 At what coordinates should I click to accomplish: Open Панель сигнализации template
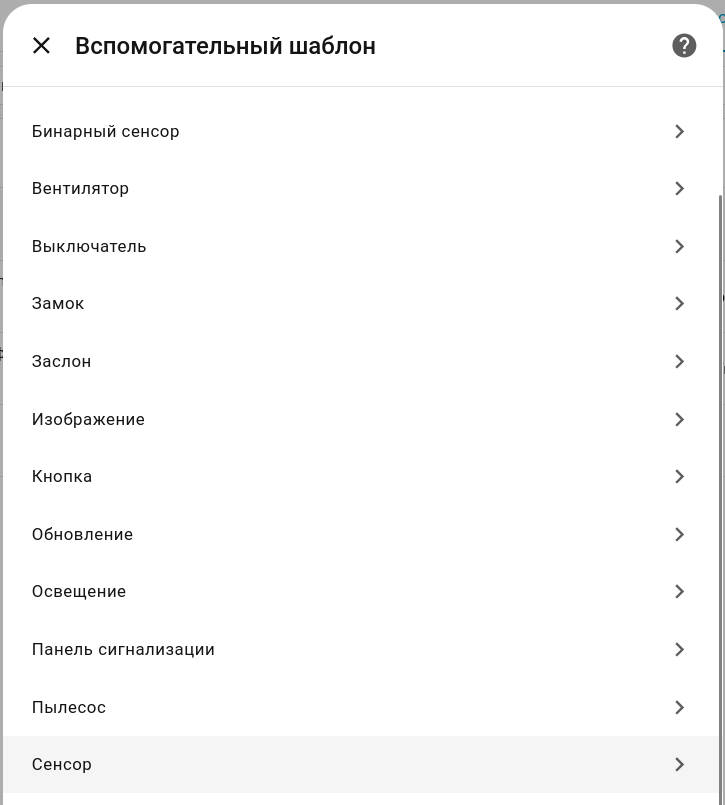(x=123, y=650)
